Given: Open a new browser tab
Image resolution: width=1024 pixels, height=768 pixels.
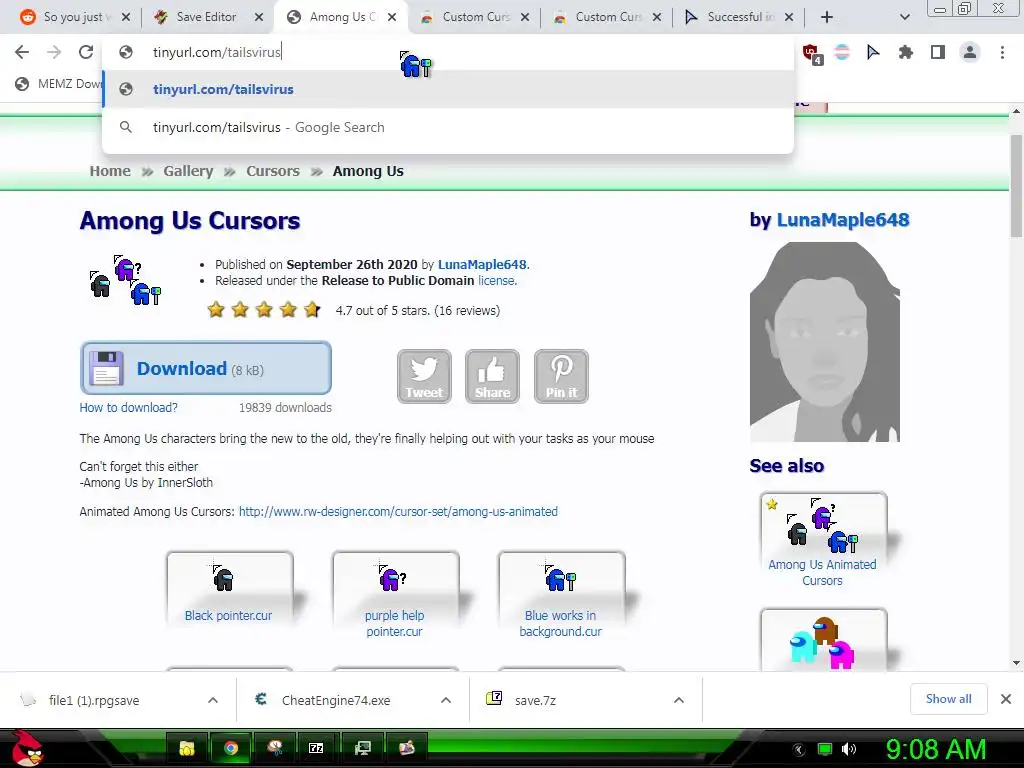Looking at the screenshot, I should [x=827, y=17].
